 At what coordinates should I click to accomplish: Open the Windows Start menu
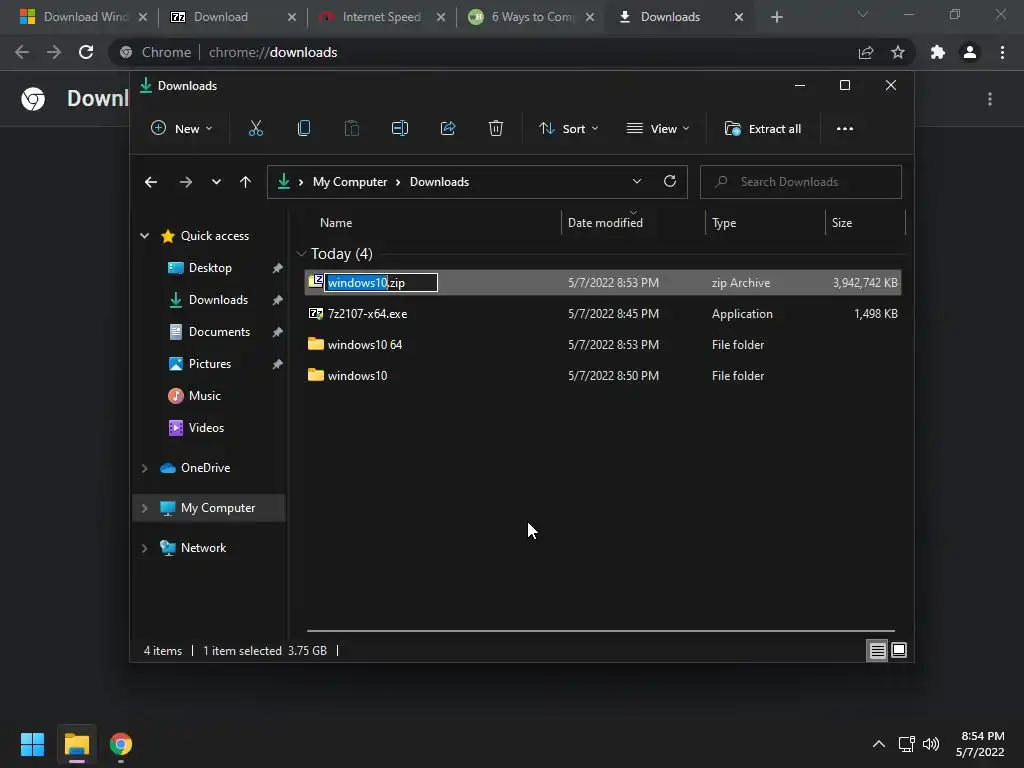point(32,744)
